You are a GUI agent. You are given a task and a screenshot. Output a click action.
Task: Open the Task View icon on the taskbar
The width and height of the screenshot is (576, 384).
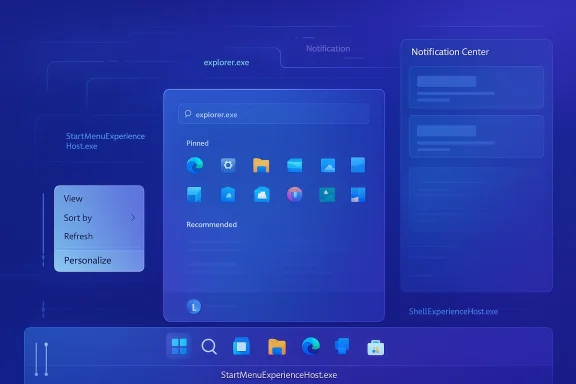point(241,346)
